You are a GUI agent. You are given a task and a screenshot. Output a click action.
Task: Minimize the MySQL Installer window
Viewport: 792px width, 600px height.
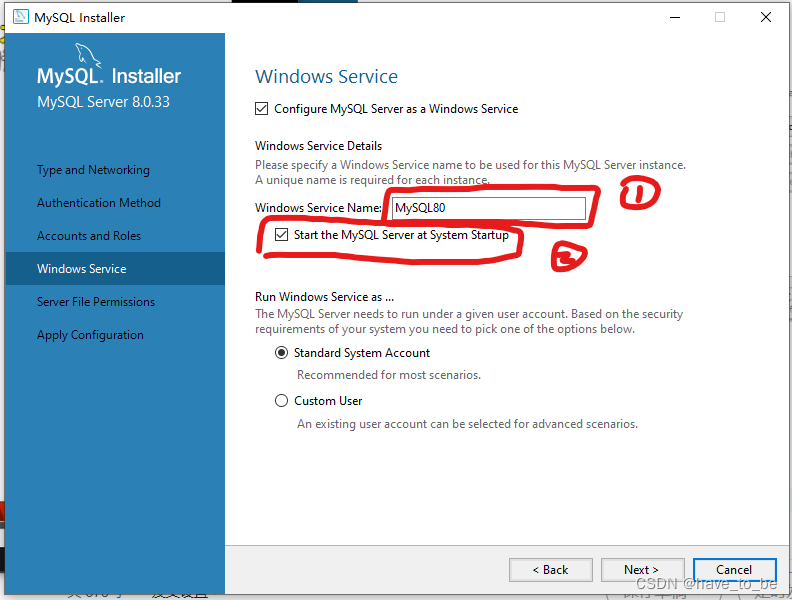pyautogui.click(x=675, y=17)
